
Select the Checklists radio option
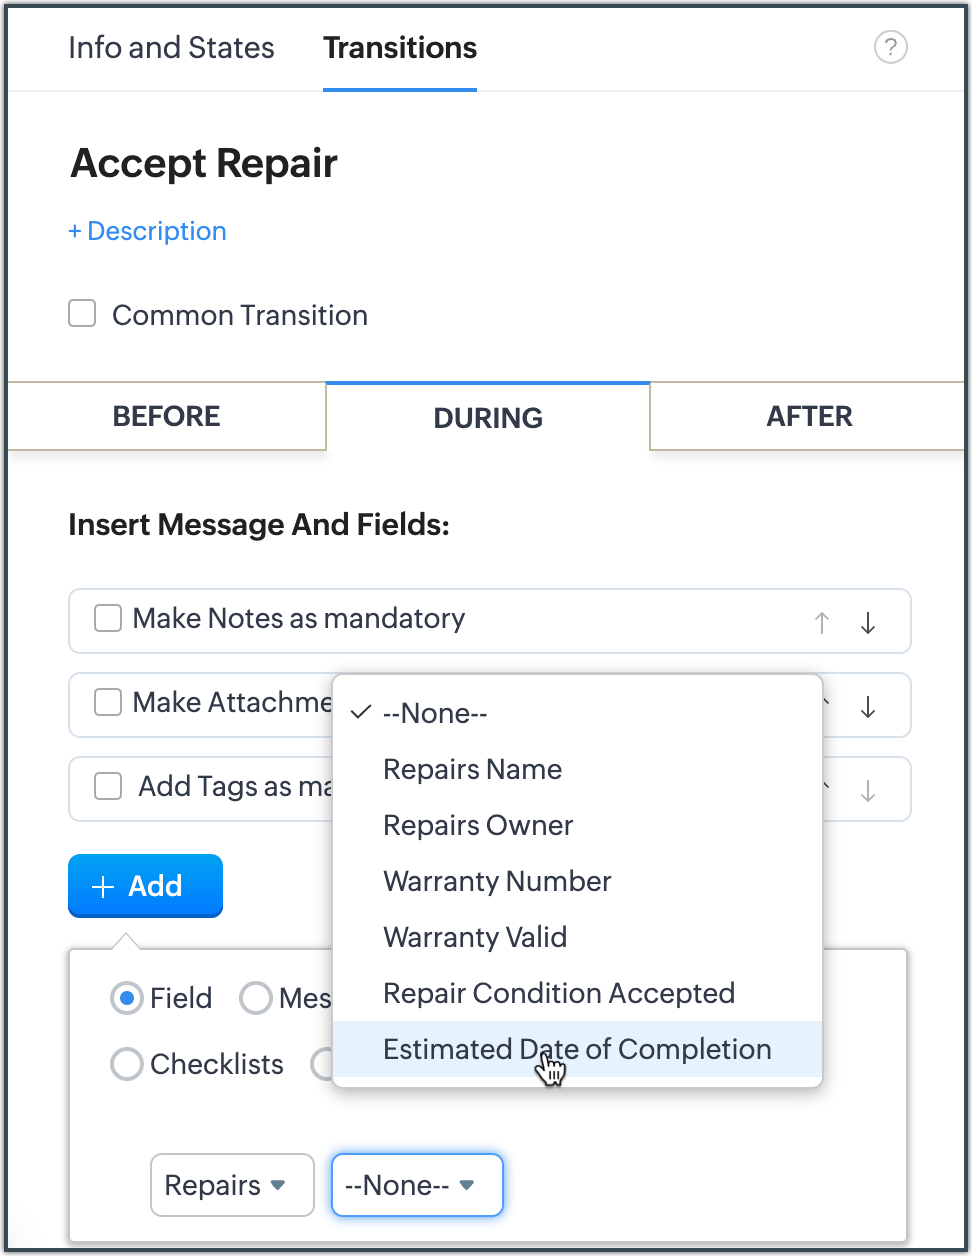click(127, 1064)
